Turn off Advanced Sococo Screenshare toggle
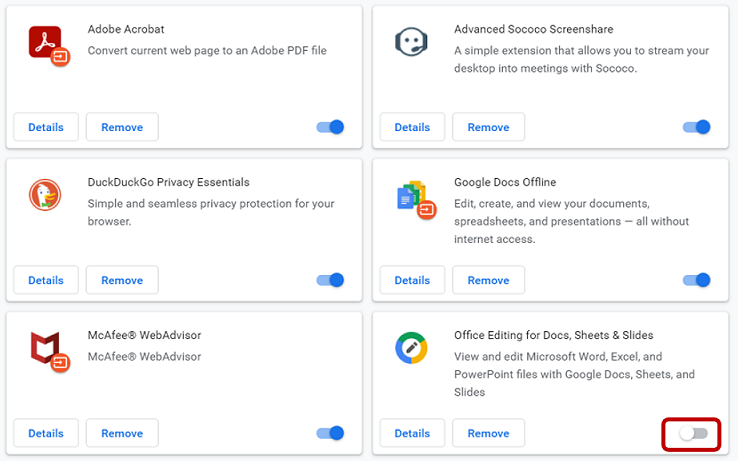This screenshot has height=461, width=738. [697, 127]
